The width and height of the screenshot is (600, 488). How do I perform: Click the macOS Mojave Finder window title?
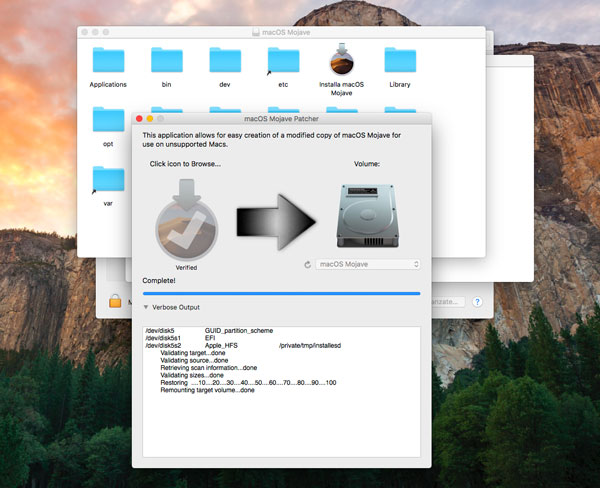(286, 33)
